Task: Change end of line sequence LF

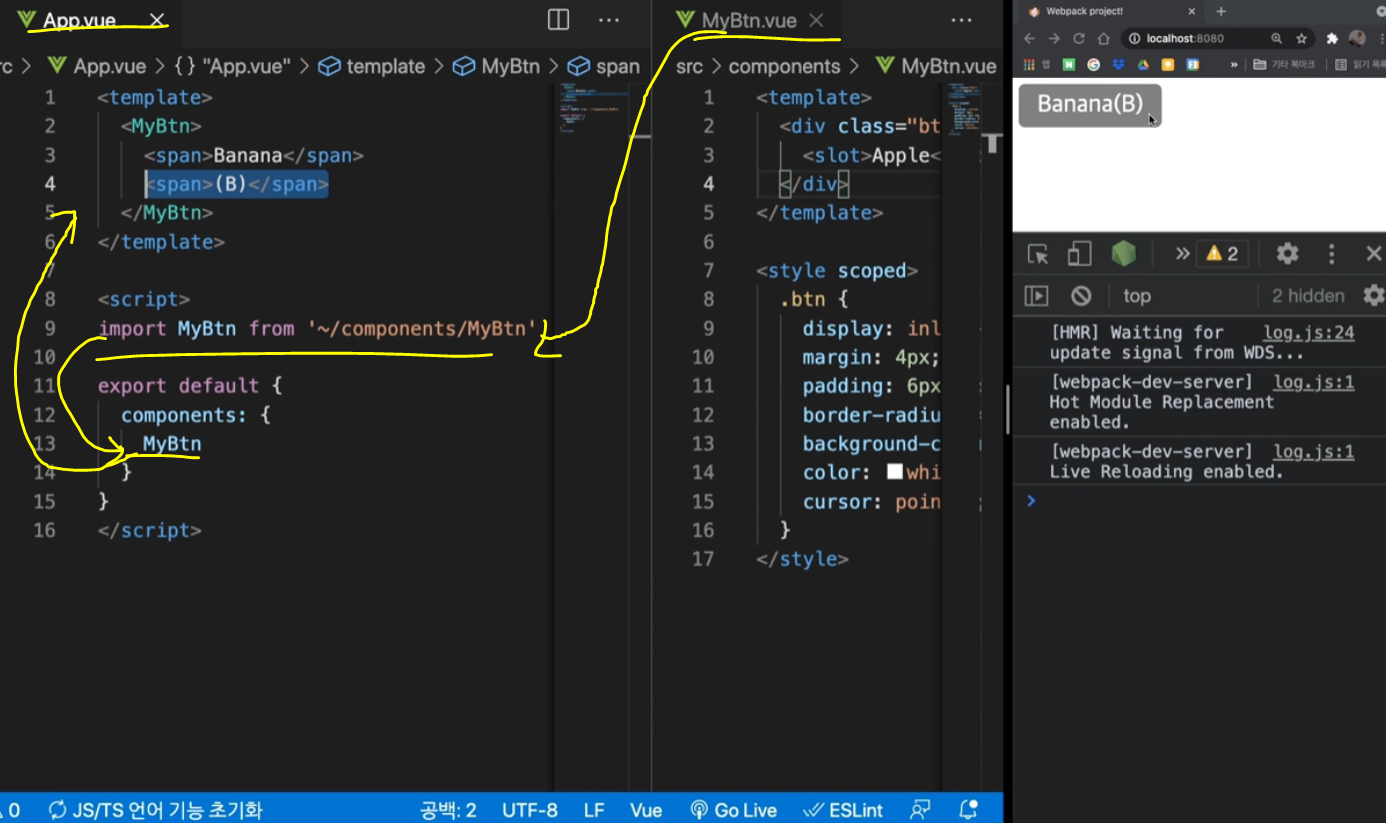Action: click(594, 809)
